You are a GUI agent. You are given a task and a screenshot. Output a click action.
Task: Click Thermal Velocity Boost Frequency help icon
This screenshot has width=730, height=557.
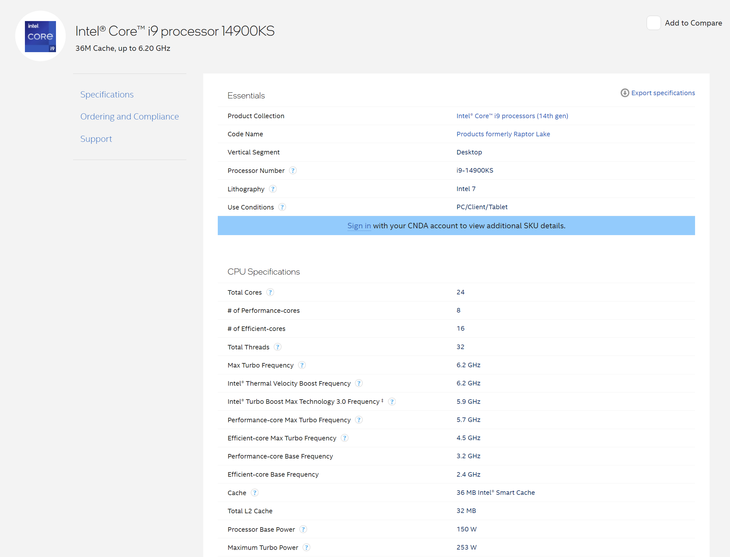tap(359, 384)
